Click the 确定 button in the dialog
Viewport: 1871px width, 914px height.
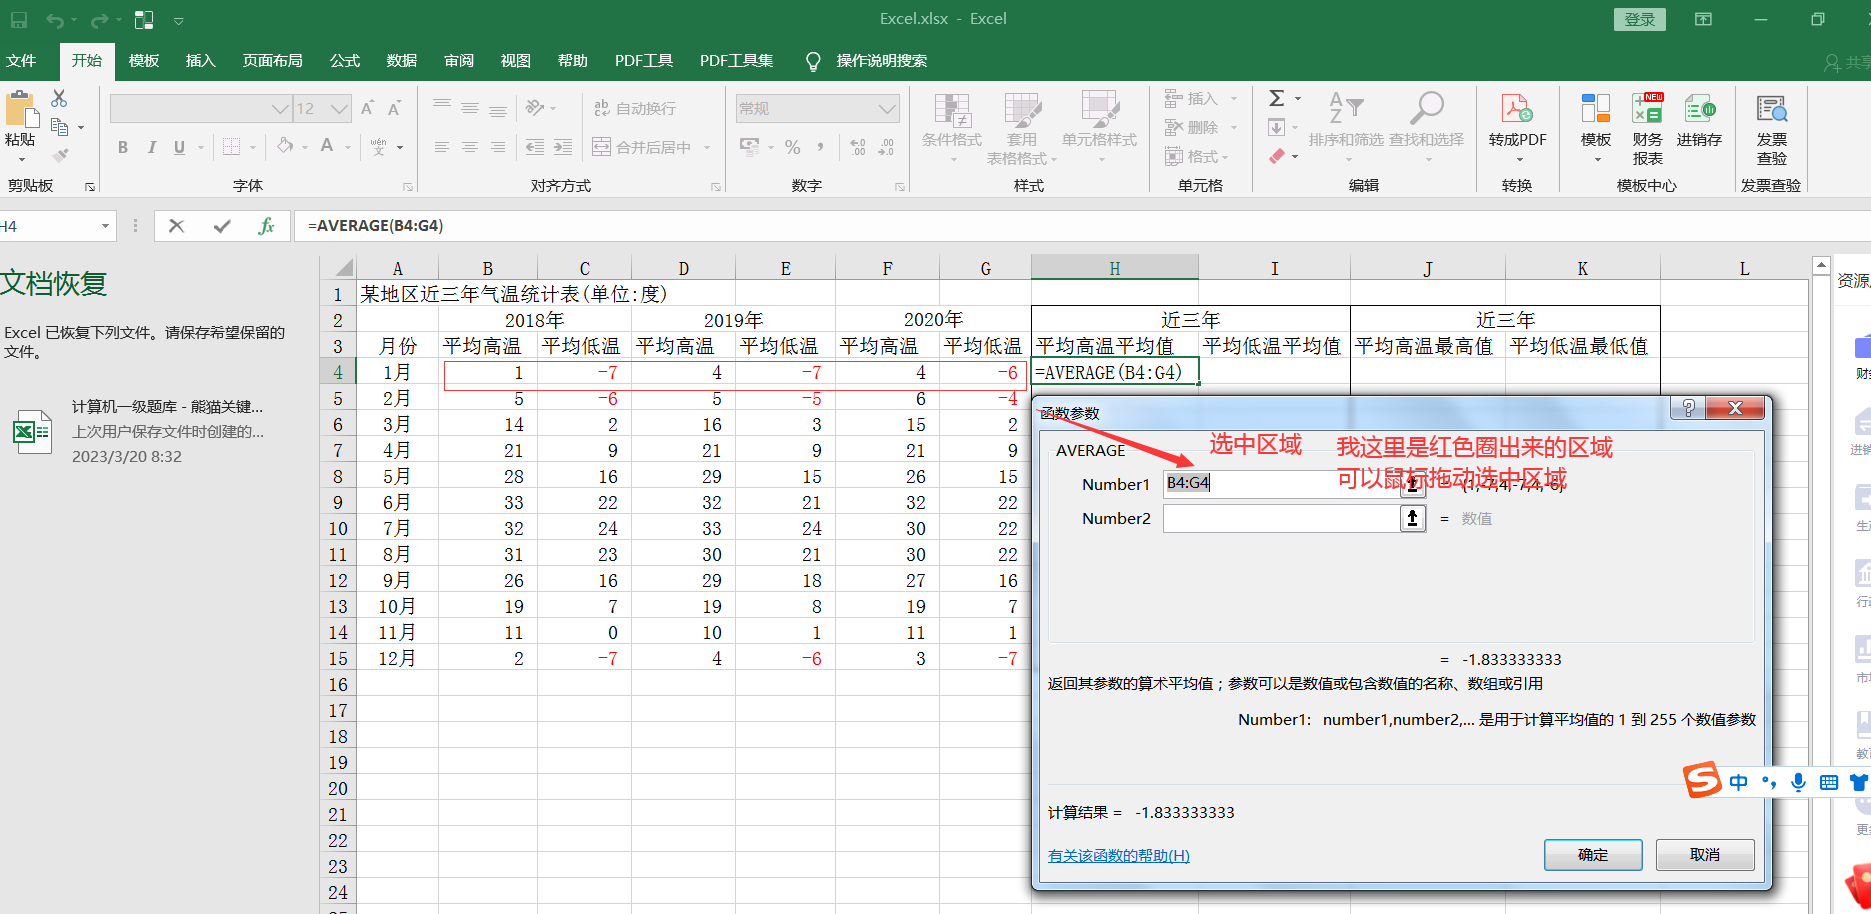(x=1592, y=855)
